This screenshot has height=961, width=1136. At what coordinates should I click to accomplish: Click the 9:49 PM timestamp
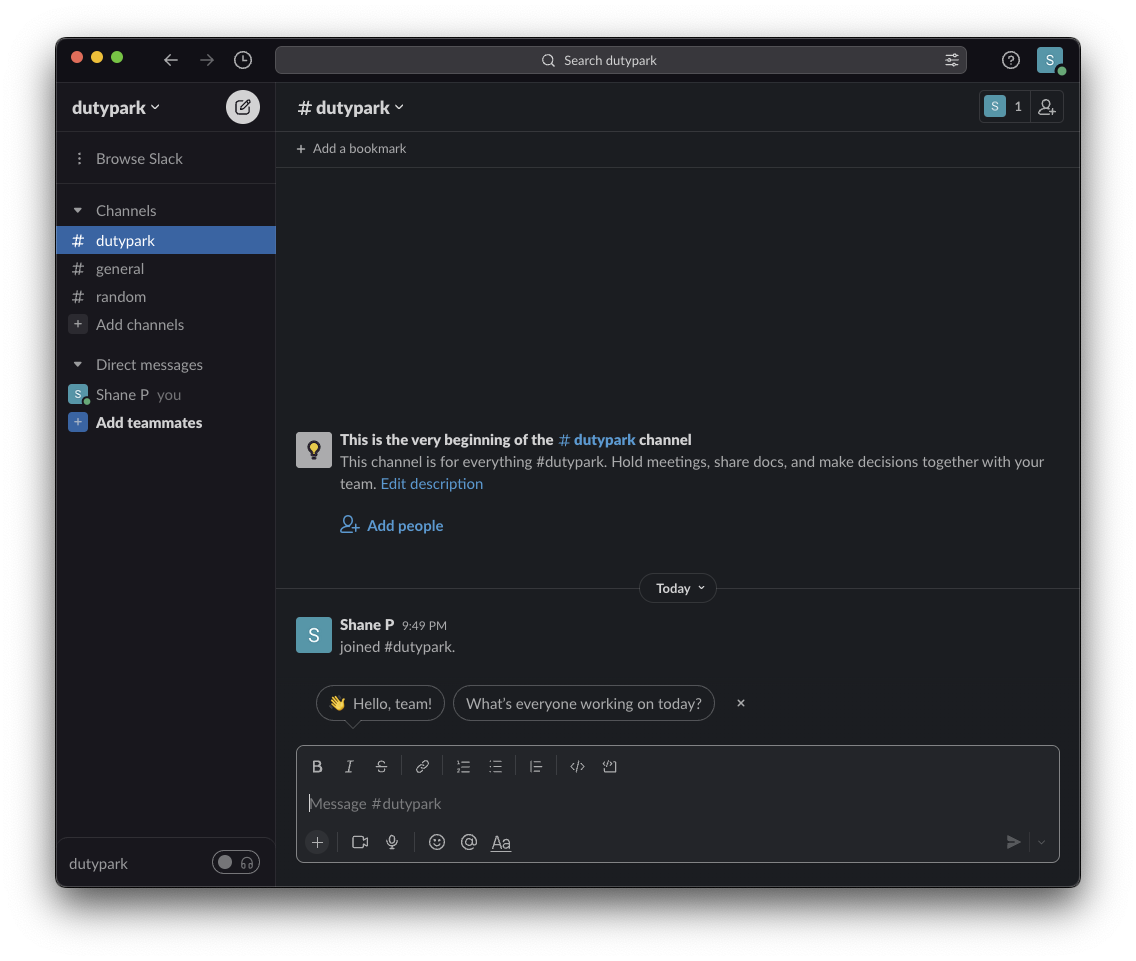tap(424, 625)
